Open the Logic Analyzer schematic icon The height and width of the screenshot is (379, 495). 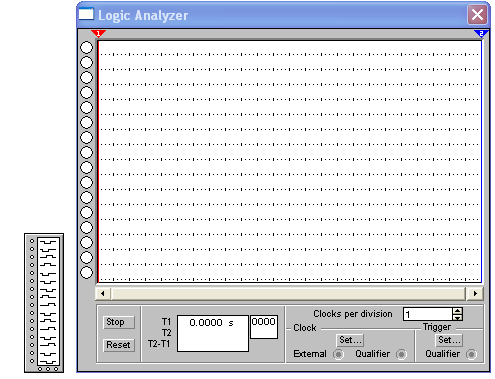point(44,303)
